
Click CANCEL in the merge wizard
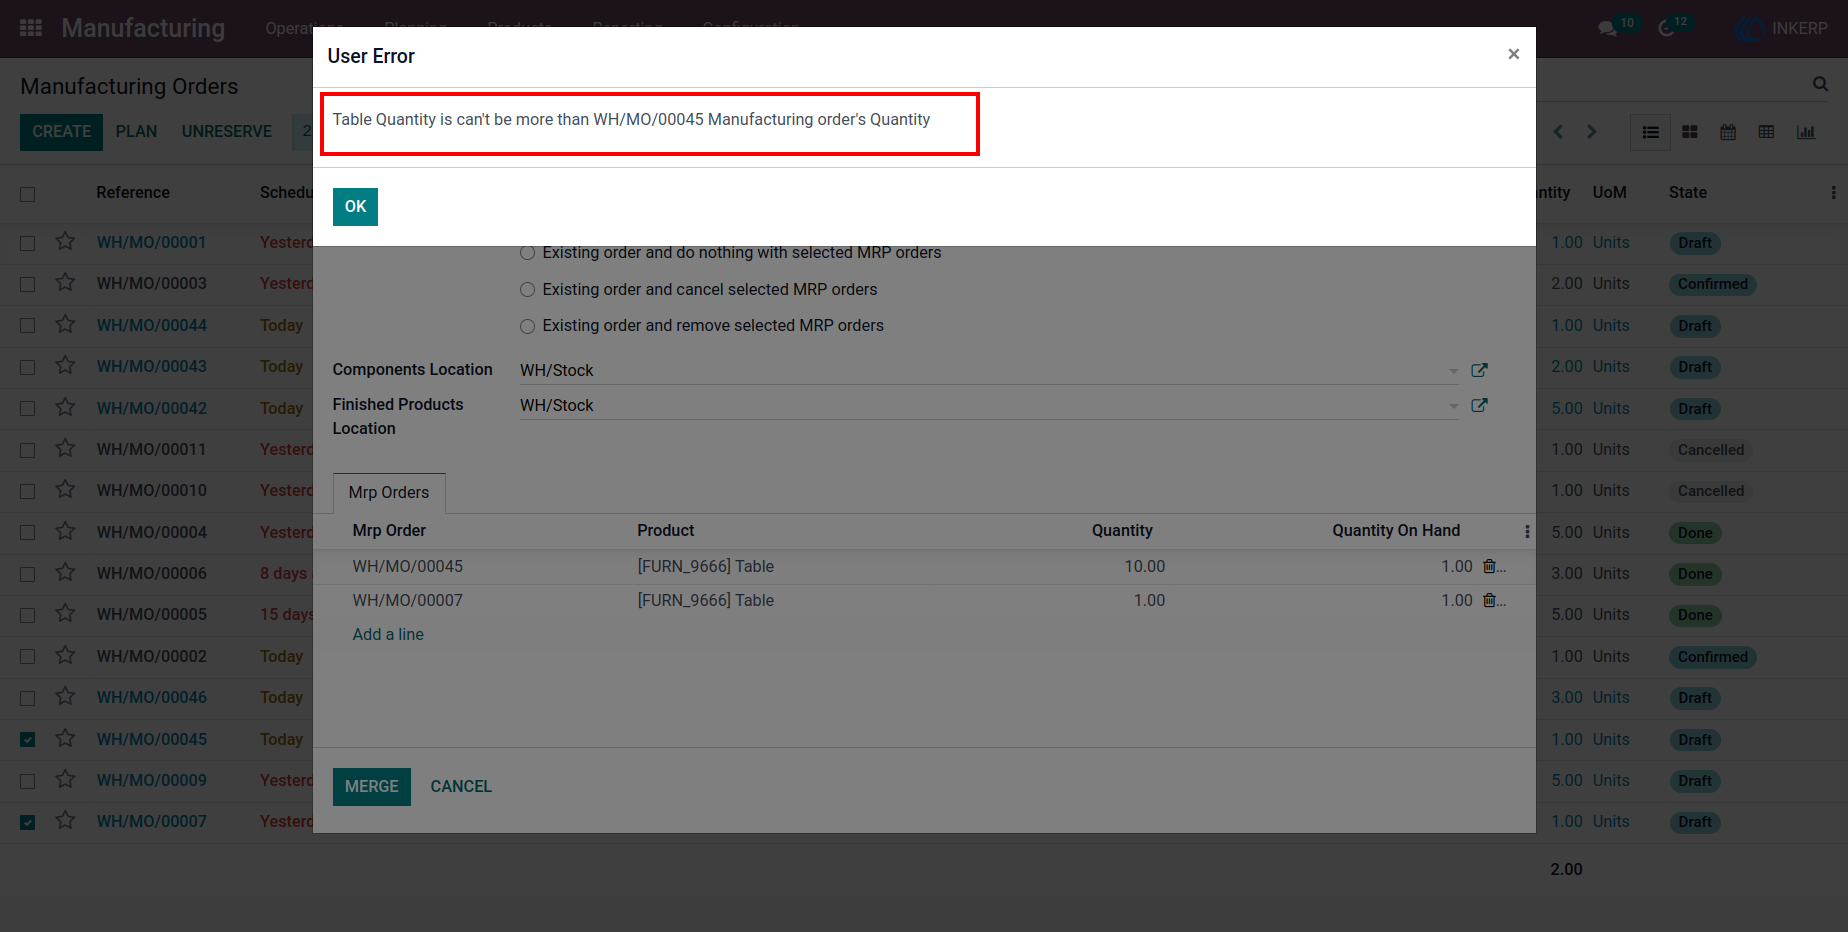tap(461, 787)
